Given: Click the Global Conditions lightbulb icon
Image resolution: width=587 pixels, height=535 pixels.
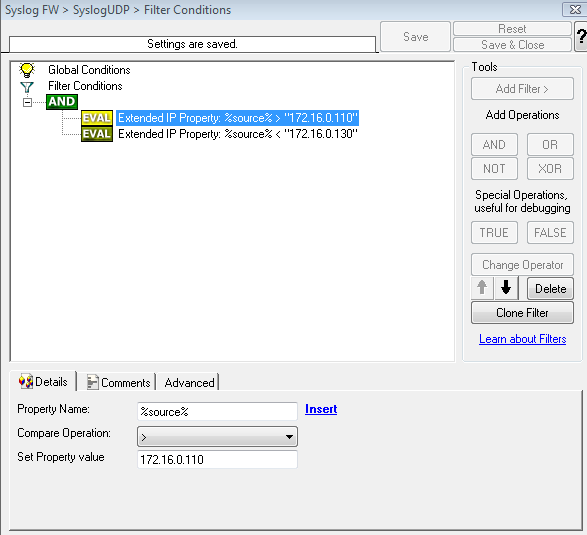Looking at the screenshot, I should [x=27, y=70].
